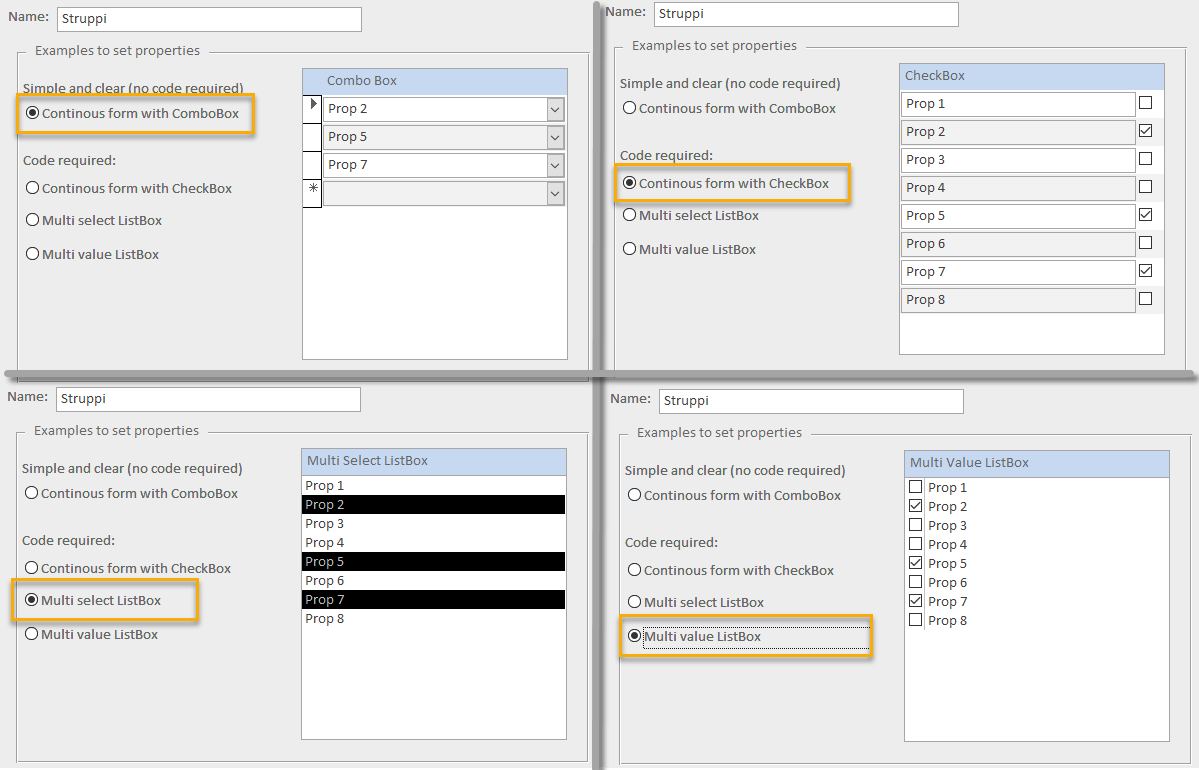Click the 'Combo Box' subform header
The height and width of the screenshot is (770, 1199).
point(435,81)
